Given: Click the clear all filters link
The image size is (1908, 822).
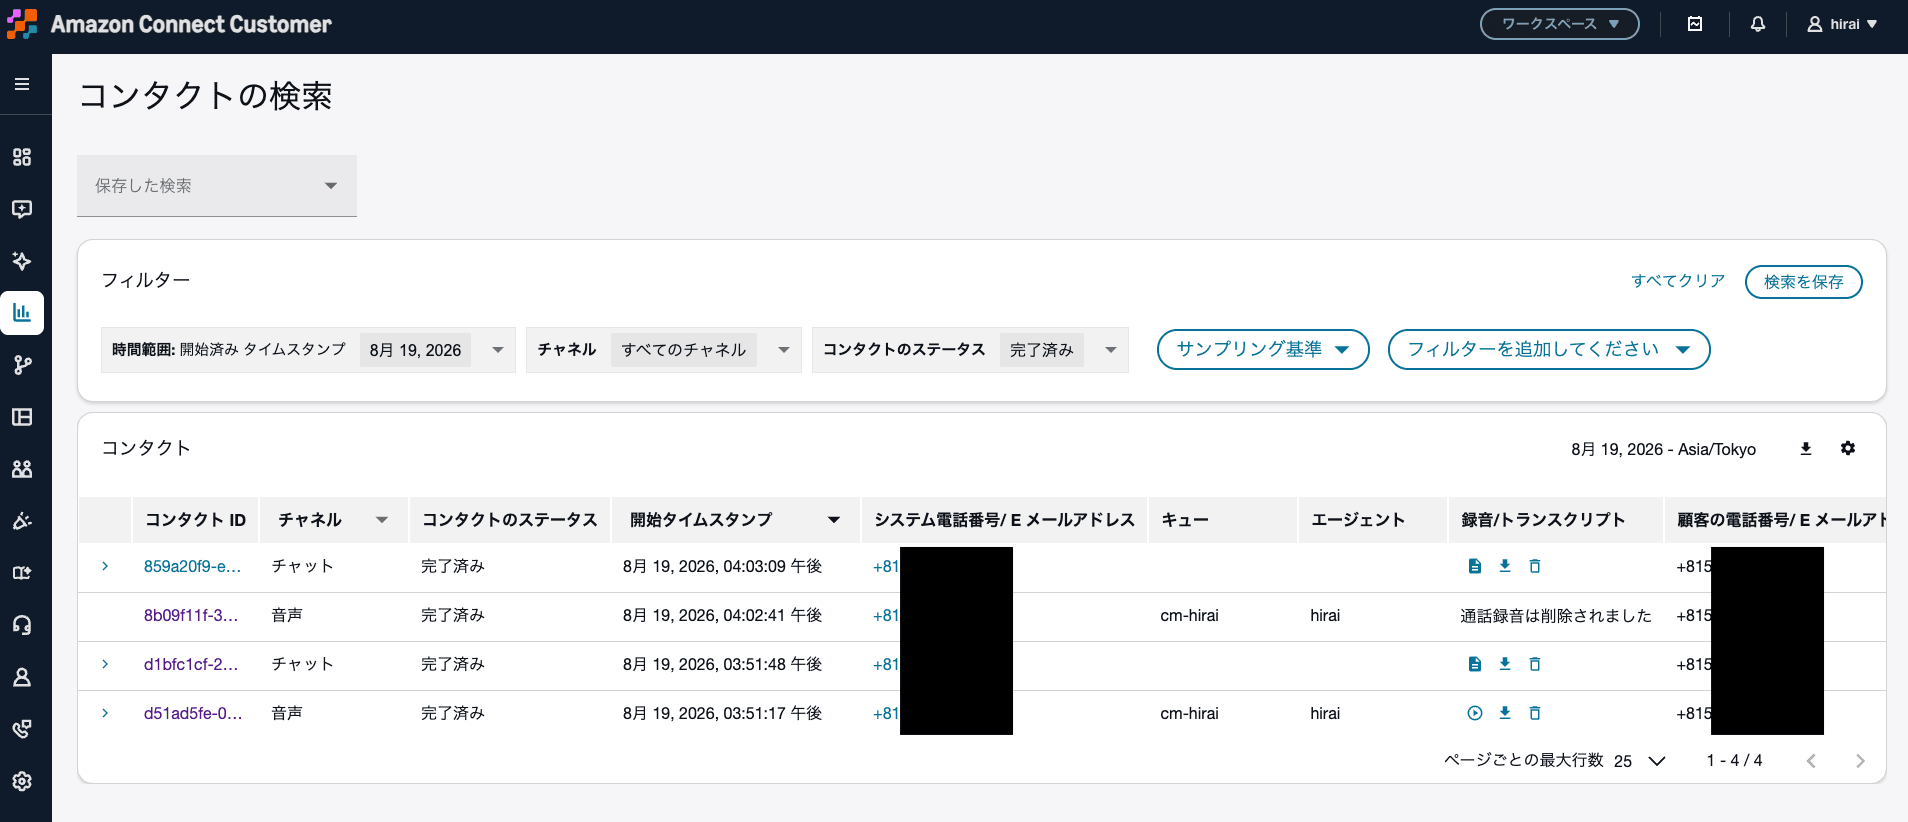Looking at the screenshot, I should [1678, 281].
